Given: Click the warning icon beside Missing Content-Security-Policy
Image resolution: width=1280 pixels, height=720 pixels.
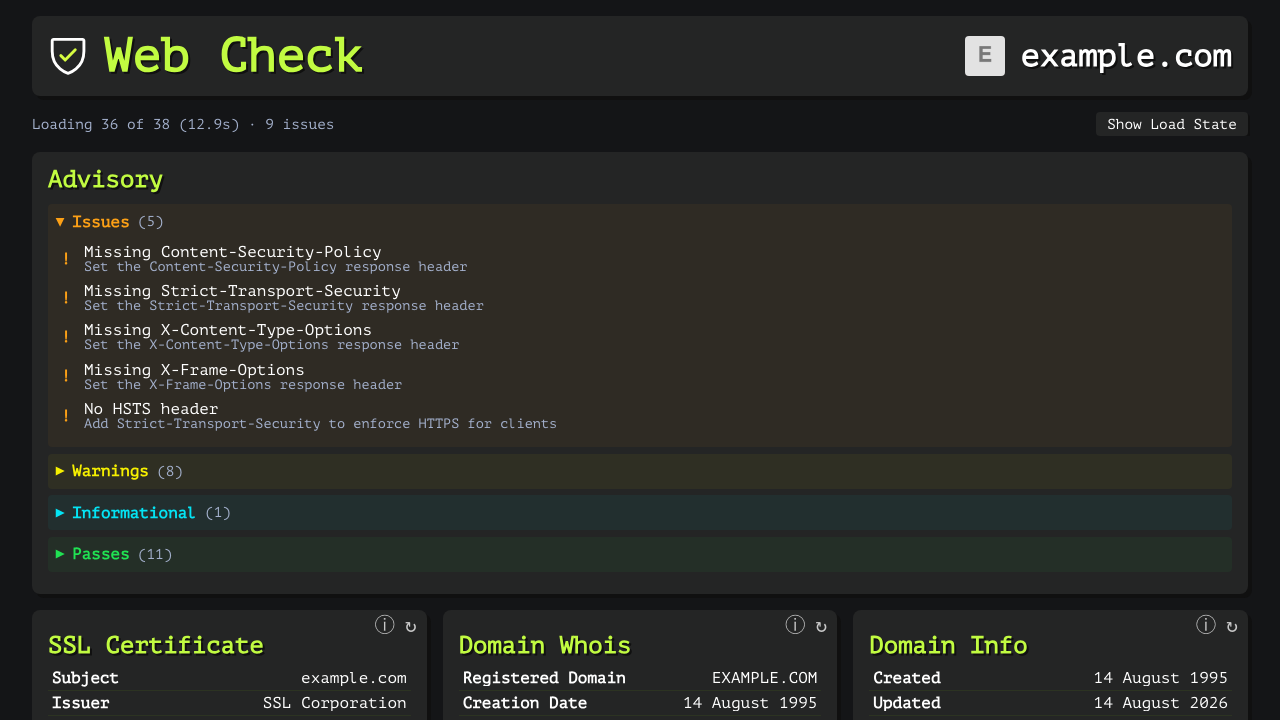Looking at the screenshot, I should 66,259.
